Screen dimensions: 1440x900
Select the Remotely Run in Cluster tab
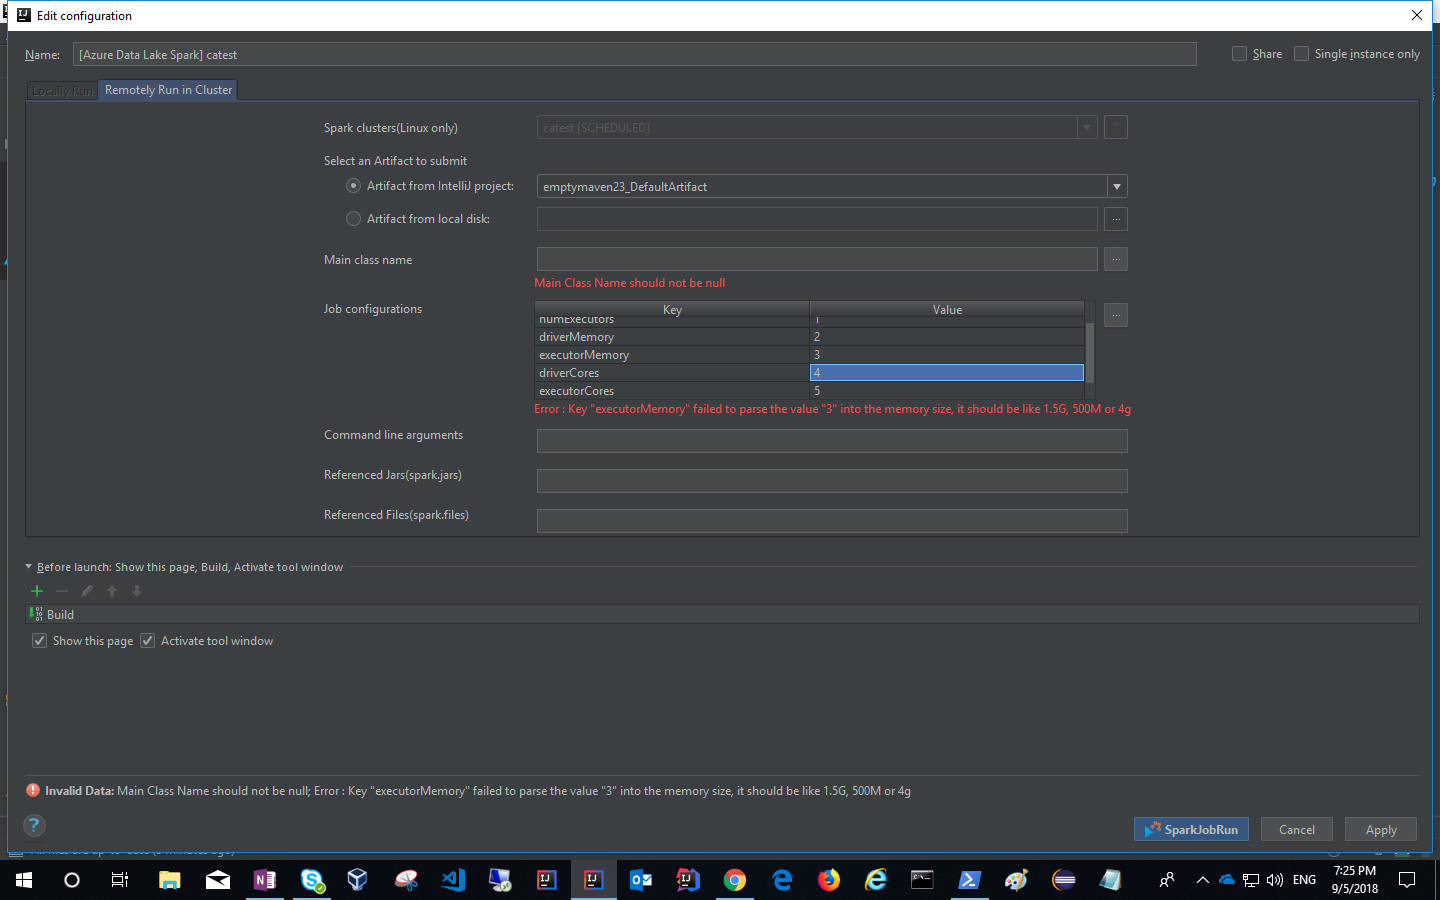click(167, 90)
